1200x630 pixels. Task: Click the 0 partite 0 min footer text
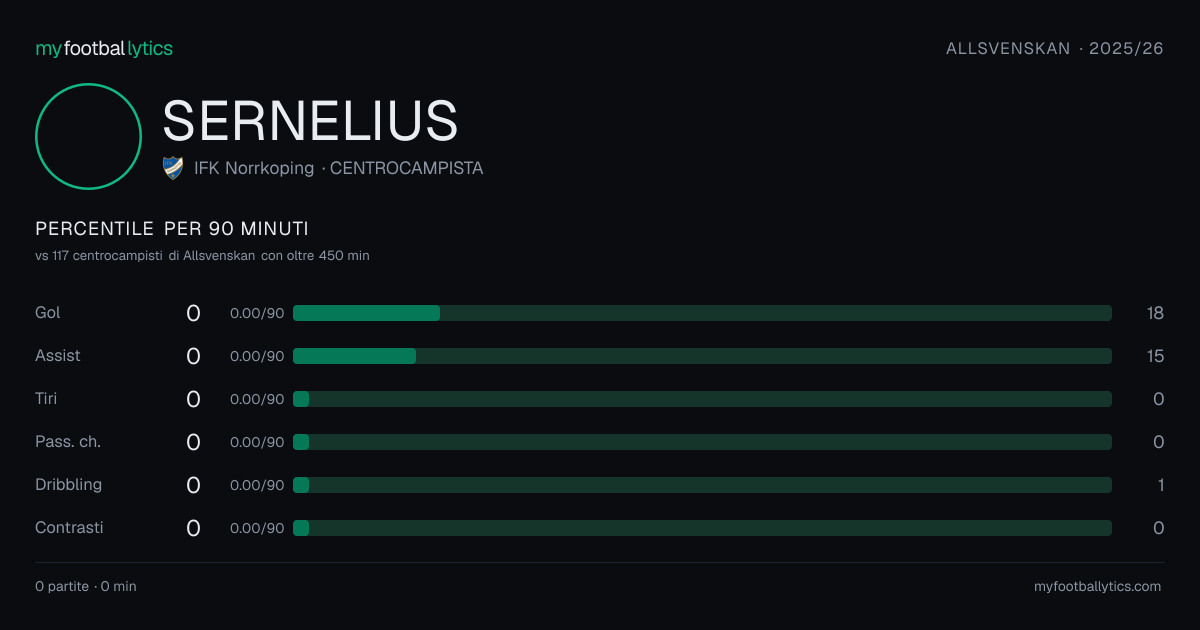(x=86, y=587)
